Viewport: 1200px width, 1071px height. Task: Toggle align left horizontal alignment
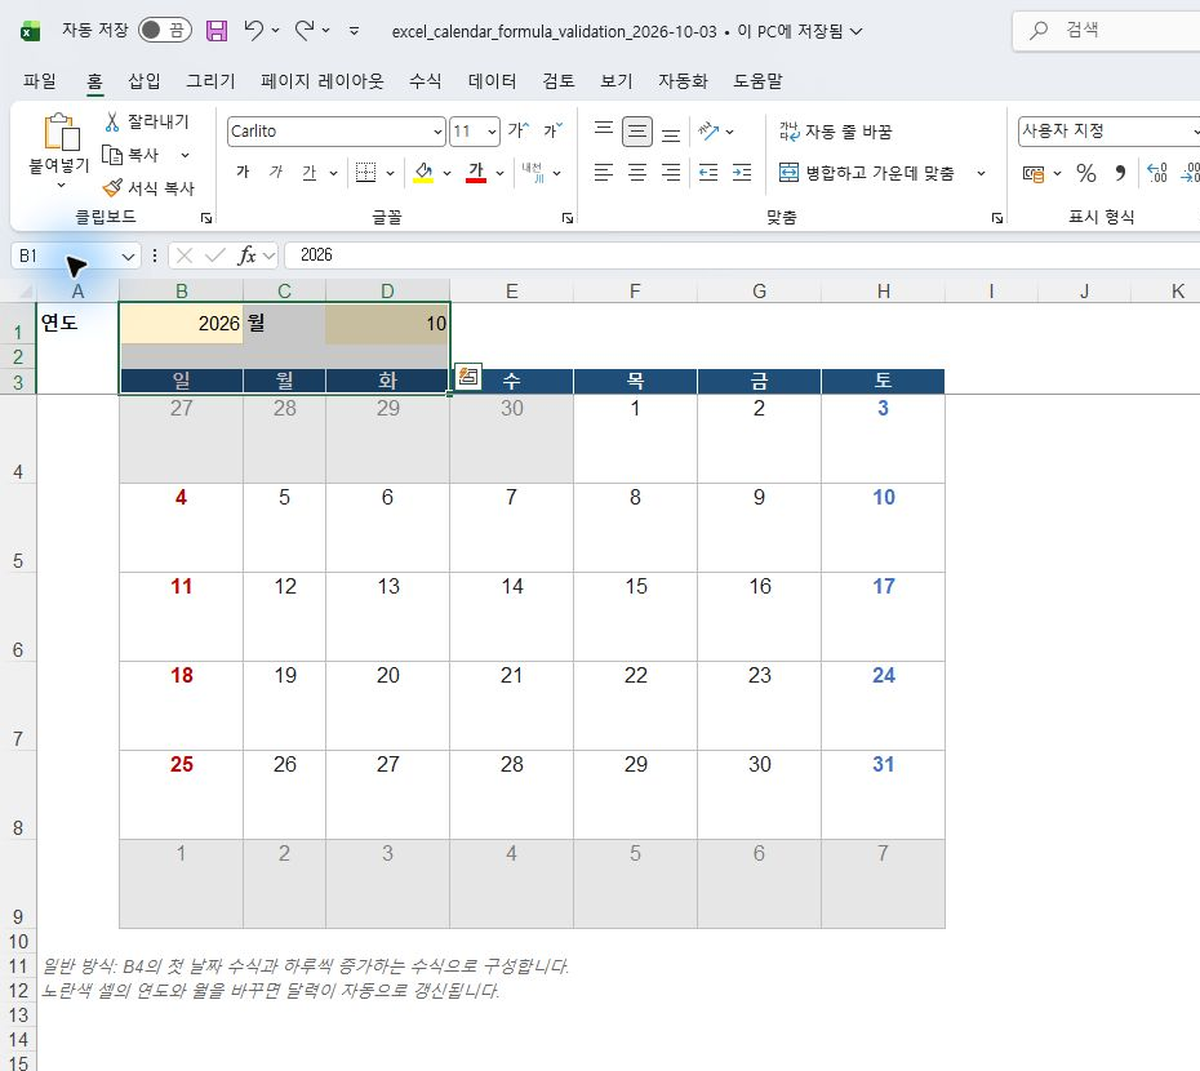coord(603,173)
